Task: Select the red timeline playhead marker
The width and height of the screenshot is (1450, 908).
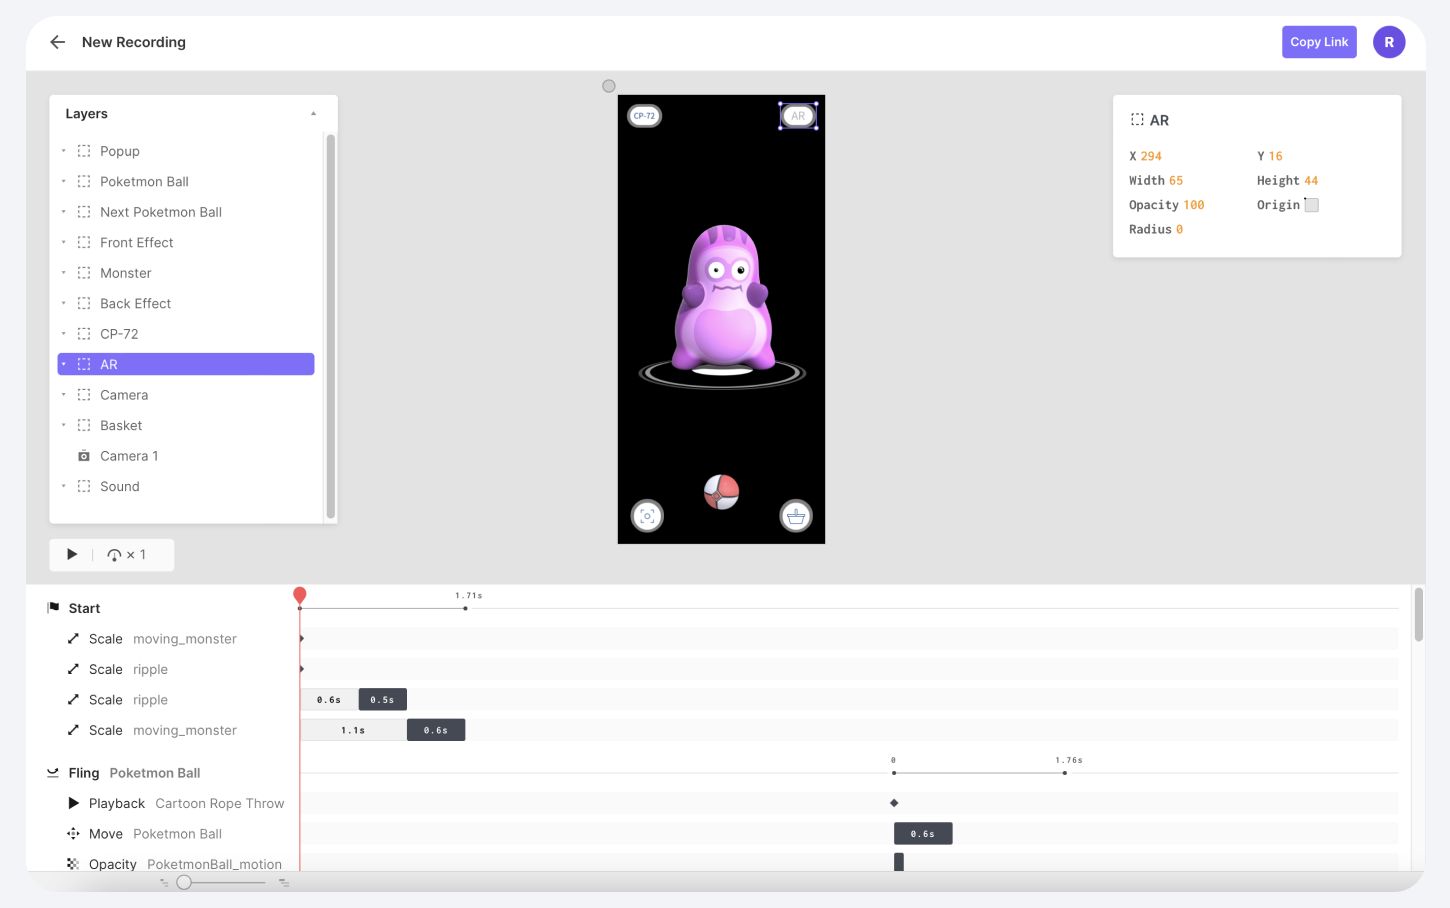Action: pyautogui.click(x=300, y=596)
